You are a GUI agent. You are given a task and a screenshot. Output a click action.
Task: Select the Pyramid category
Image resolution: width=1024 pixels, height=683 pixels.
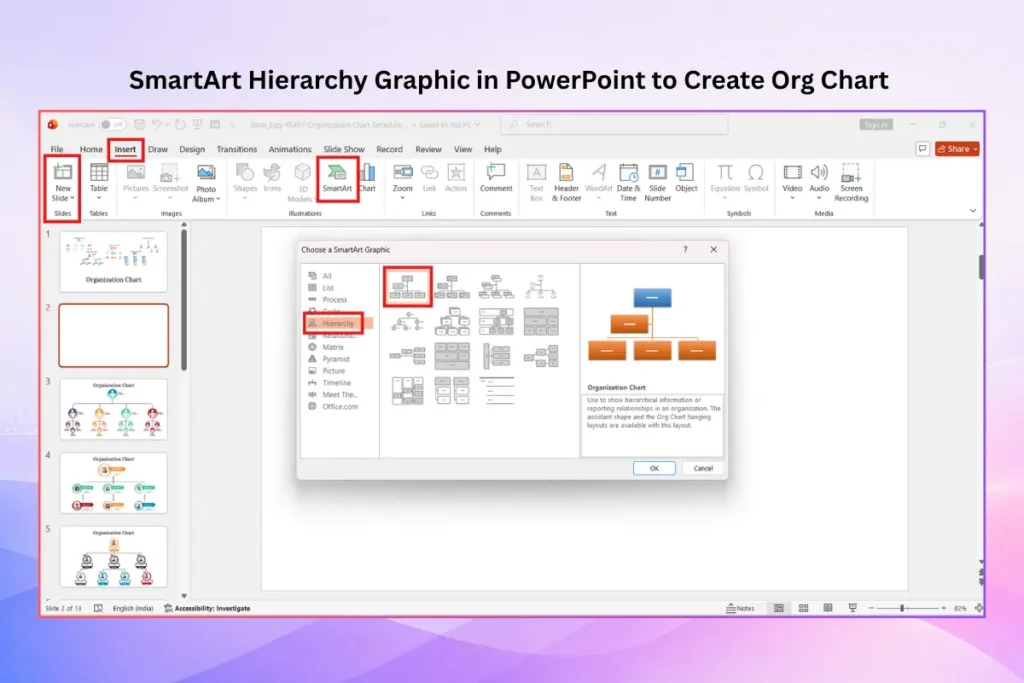336,359
